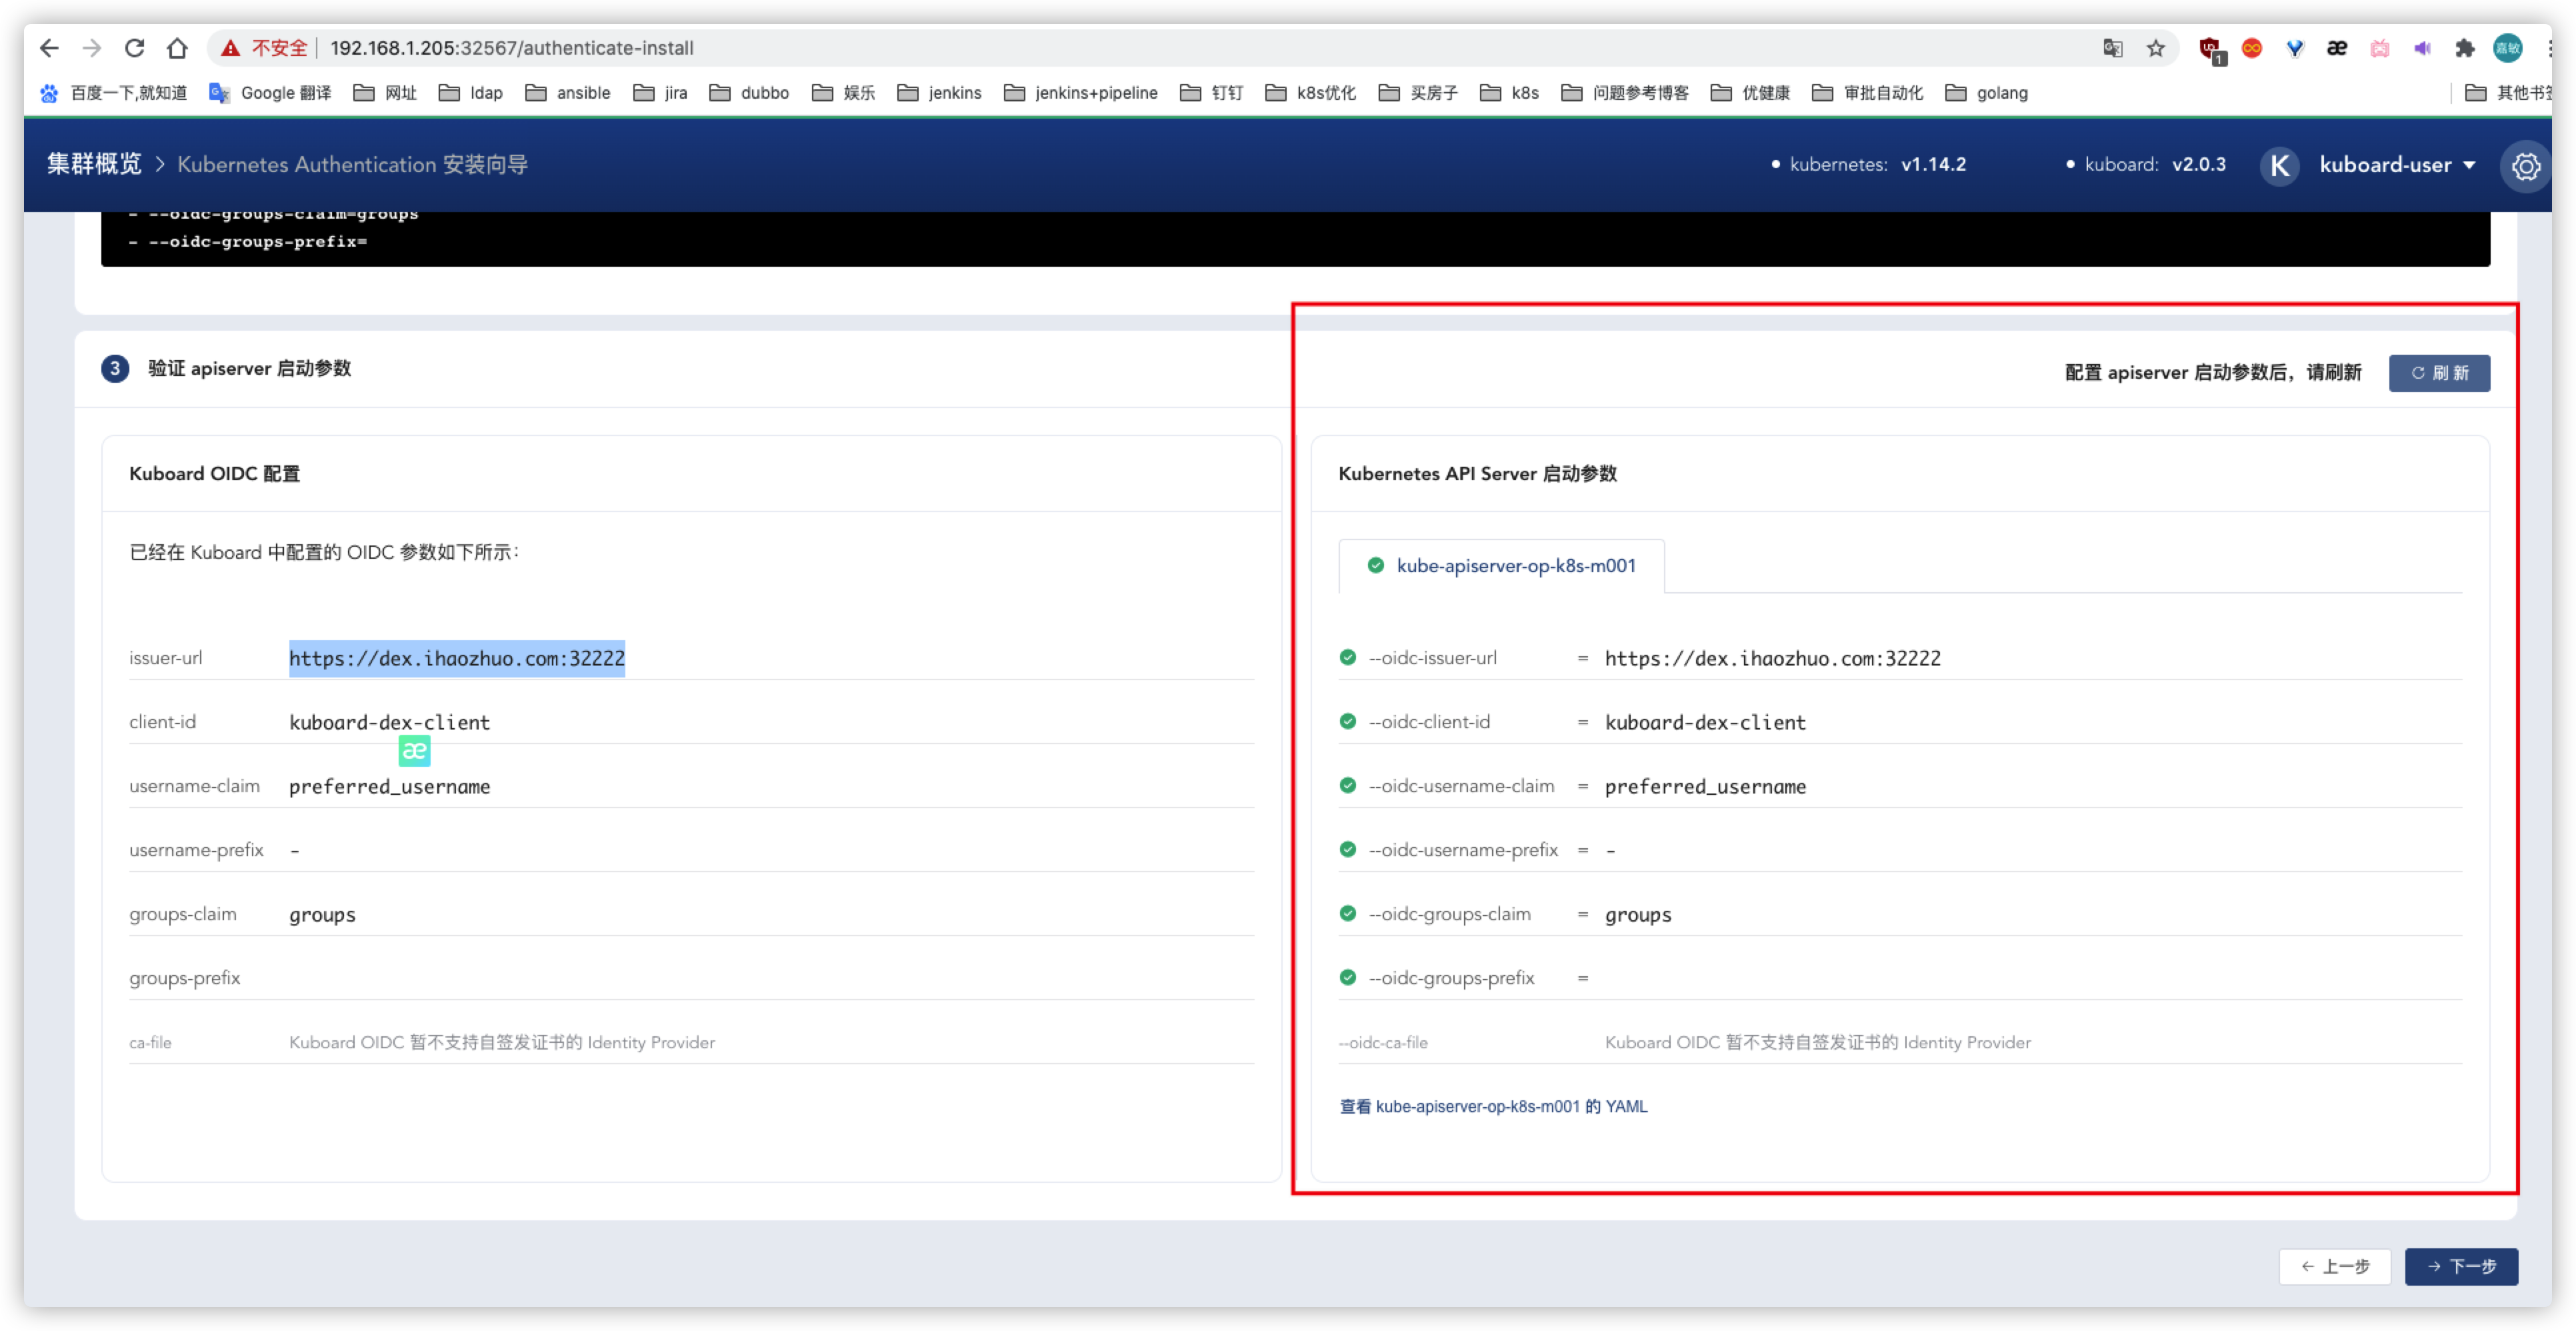The height and width of the screenshot is (1331, 2576).
Task: Open 查看 kube-apiserver-op-k8s-m001 的 YAML link
Action: pos(1493,1107)
